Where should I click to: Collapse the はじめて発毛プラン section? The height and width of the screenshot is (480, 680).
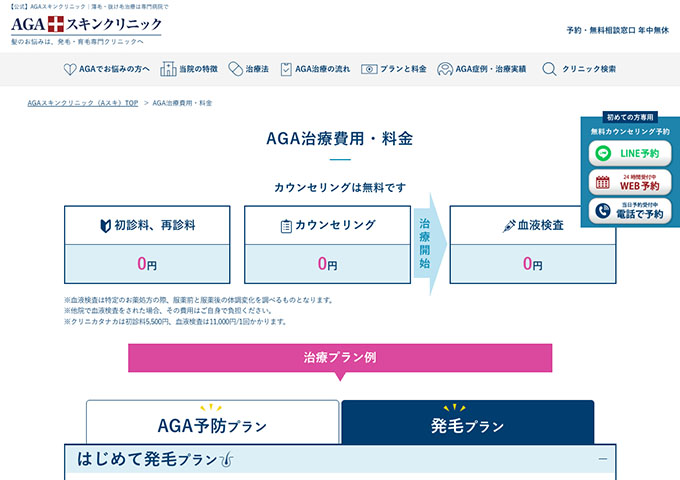pyautogui.click(x=602, y=459)
